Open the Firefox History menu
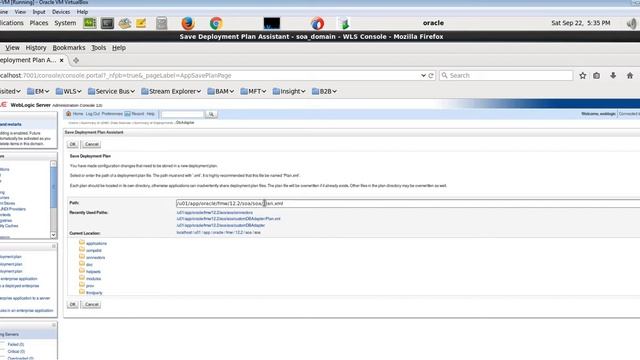This screenshot has height=360, width=640. coord(36,48)
